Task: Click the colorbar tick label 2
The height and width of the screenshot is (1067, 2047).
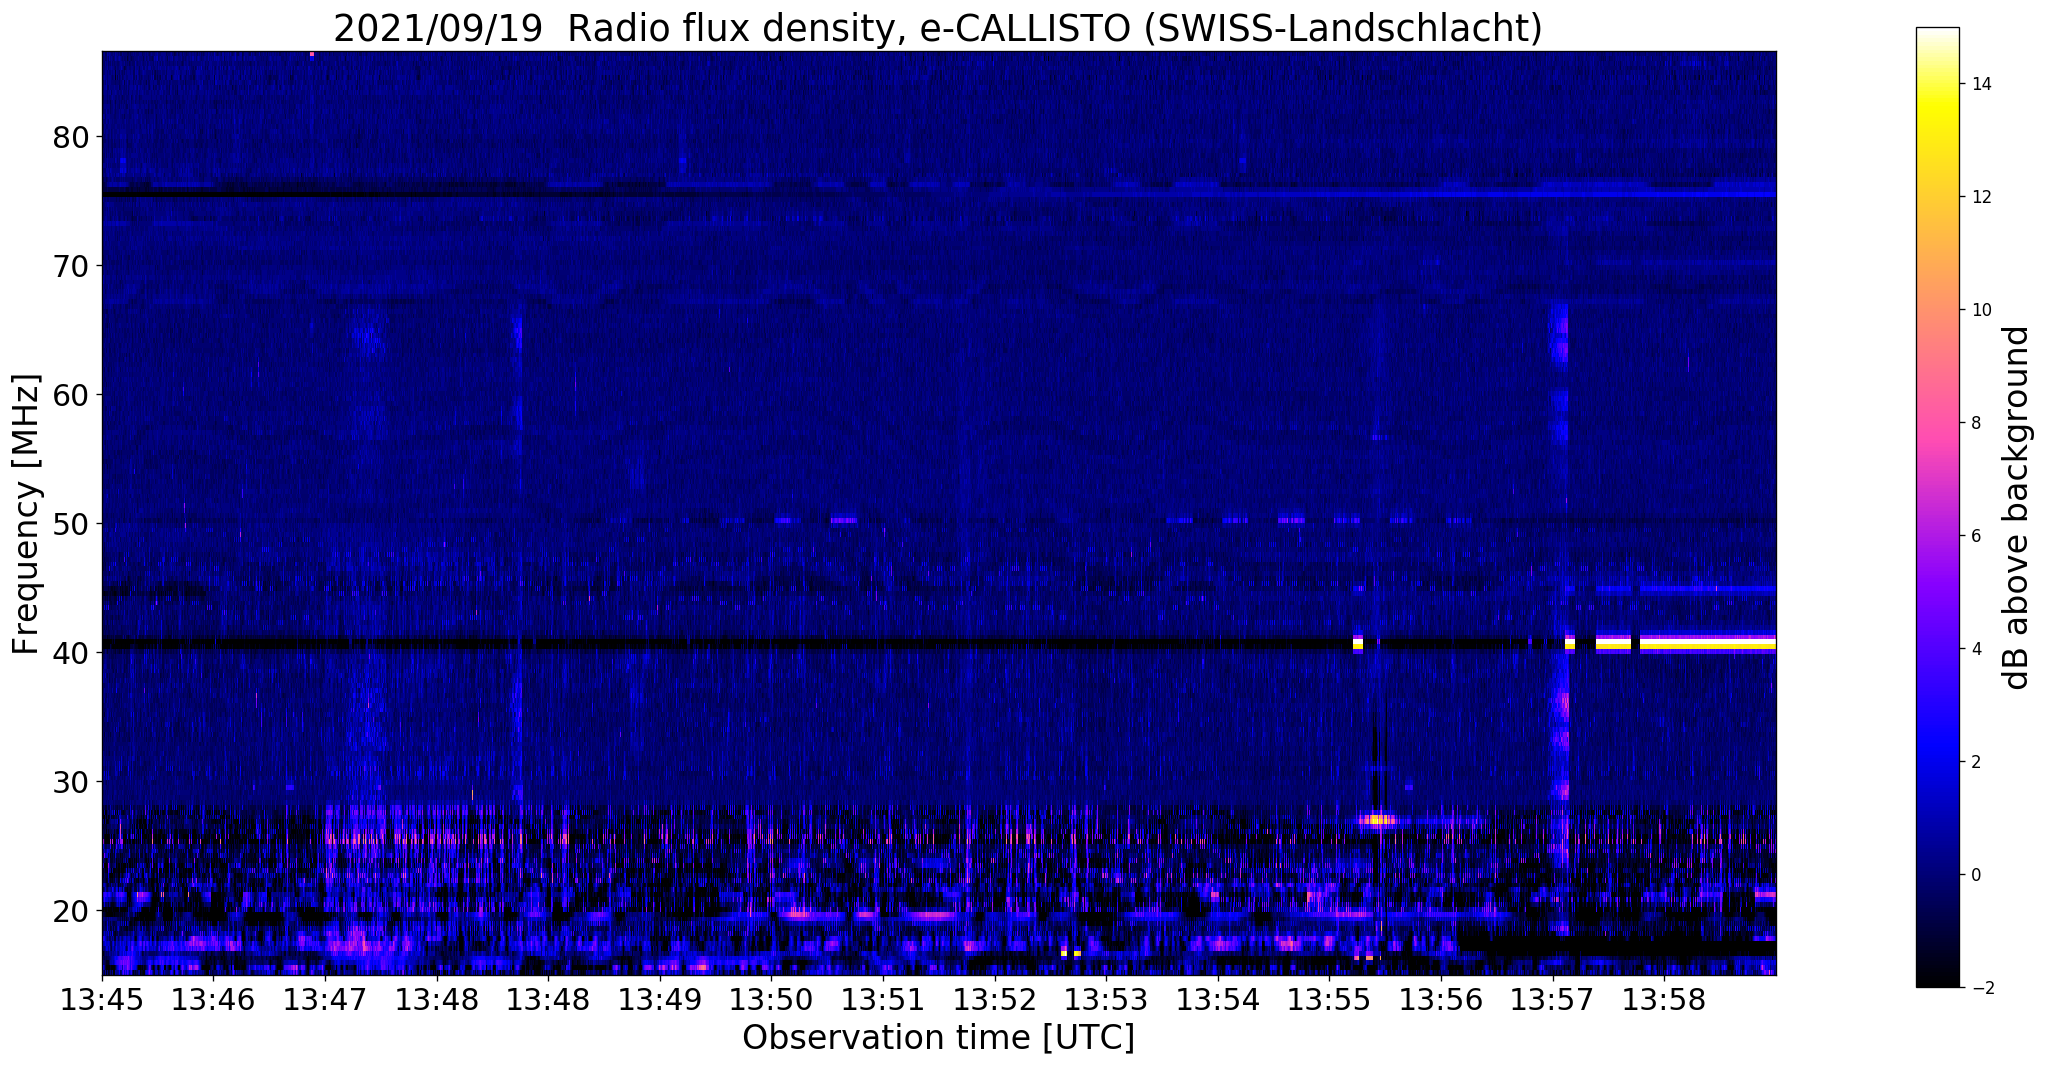Action: 1974,762
